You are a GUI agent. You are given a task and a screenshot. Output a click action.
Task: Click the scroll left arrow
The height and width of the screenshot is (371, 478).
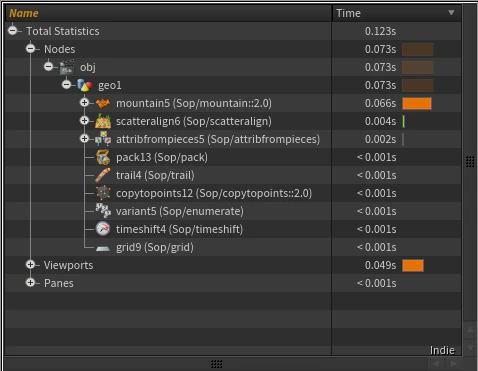coord(436,364)
